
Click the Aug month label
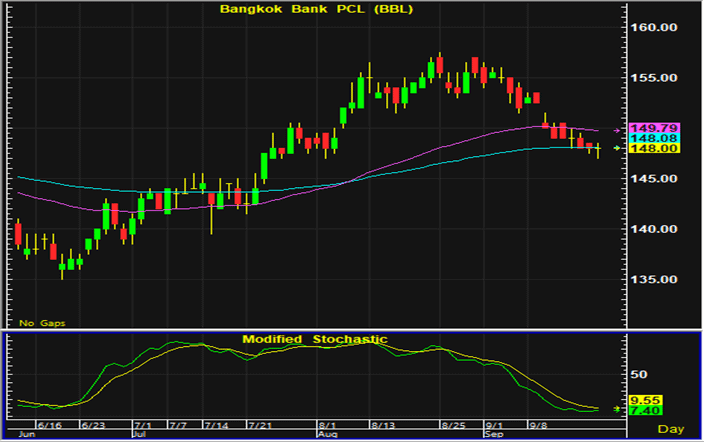(327, 436)
